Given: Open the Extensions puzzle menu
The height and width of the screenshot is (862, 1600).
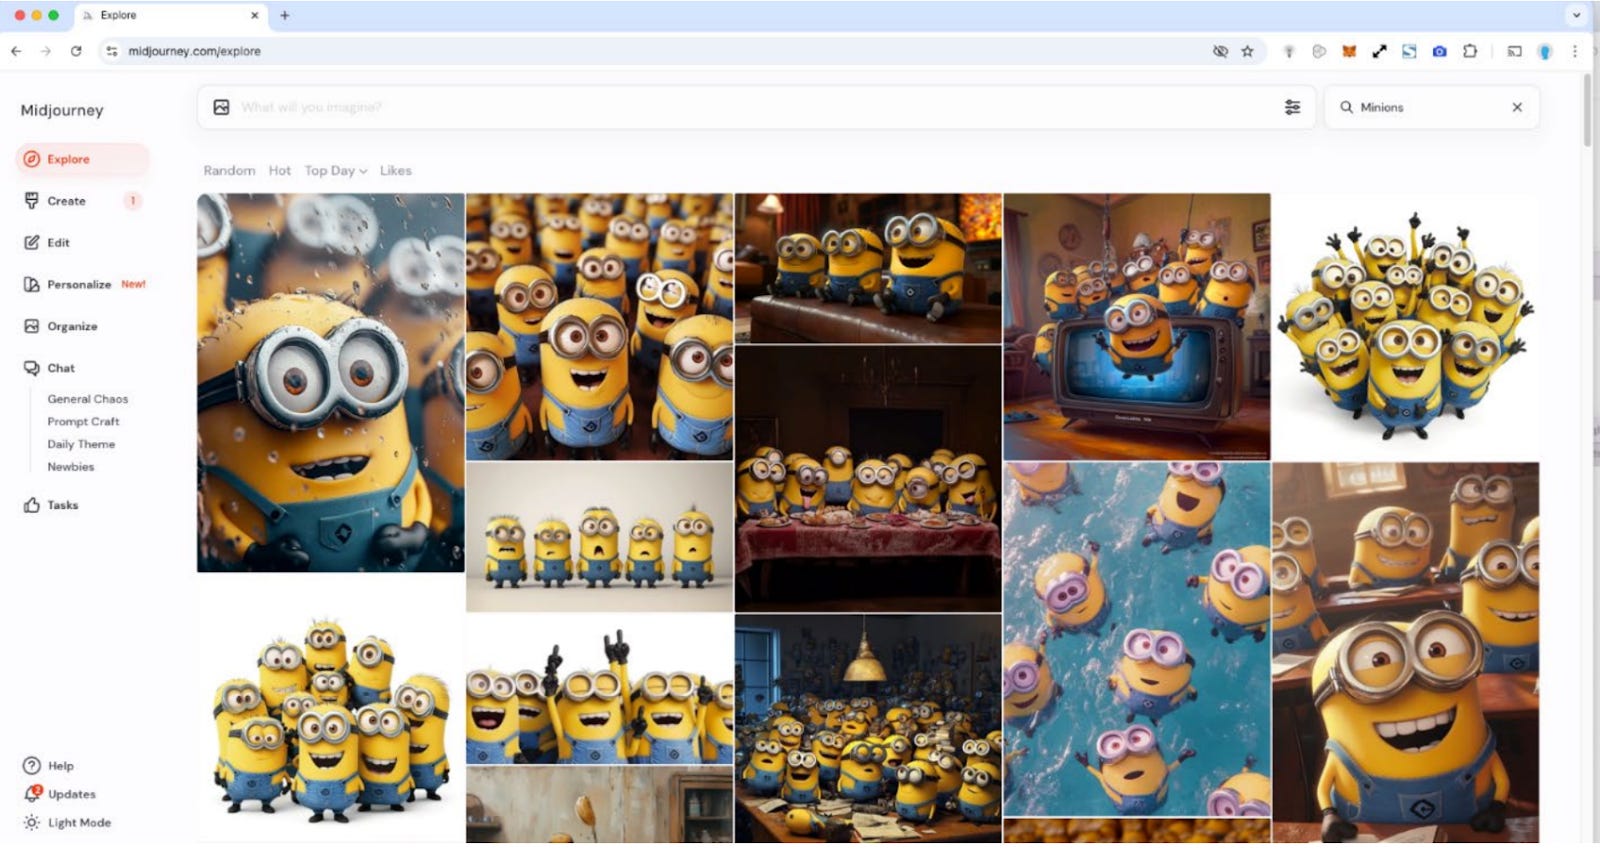Looking at the screenshot, I should coord(1469,51).
